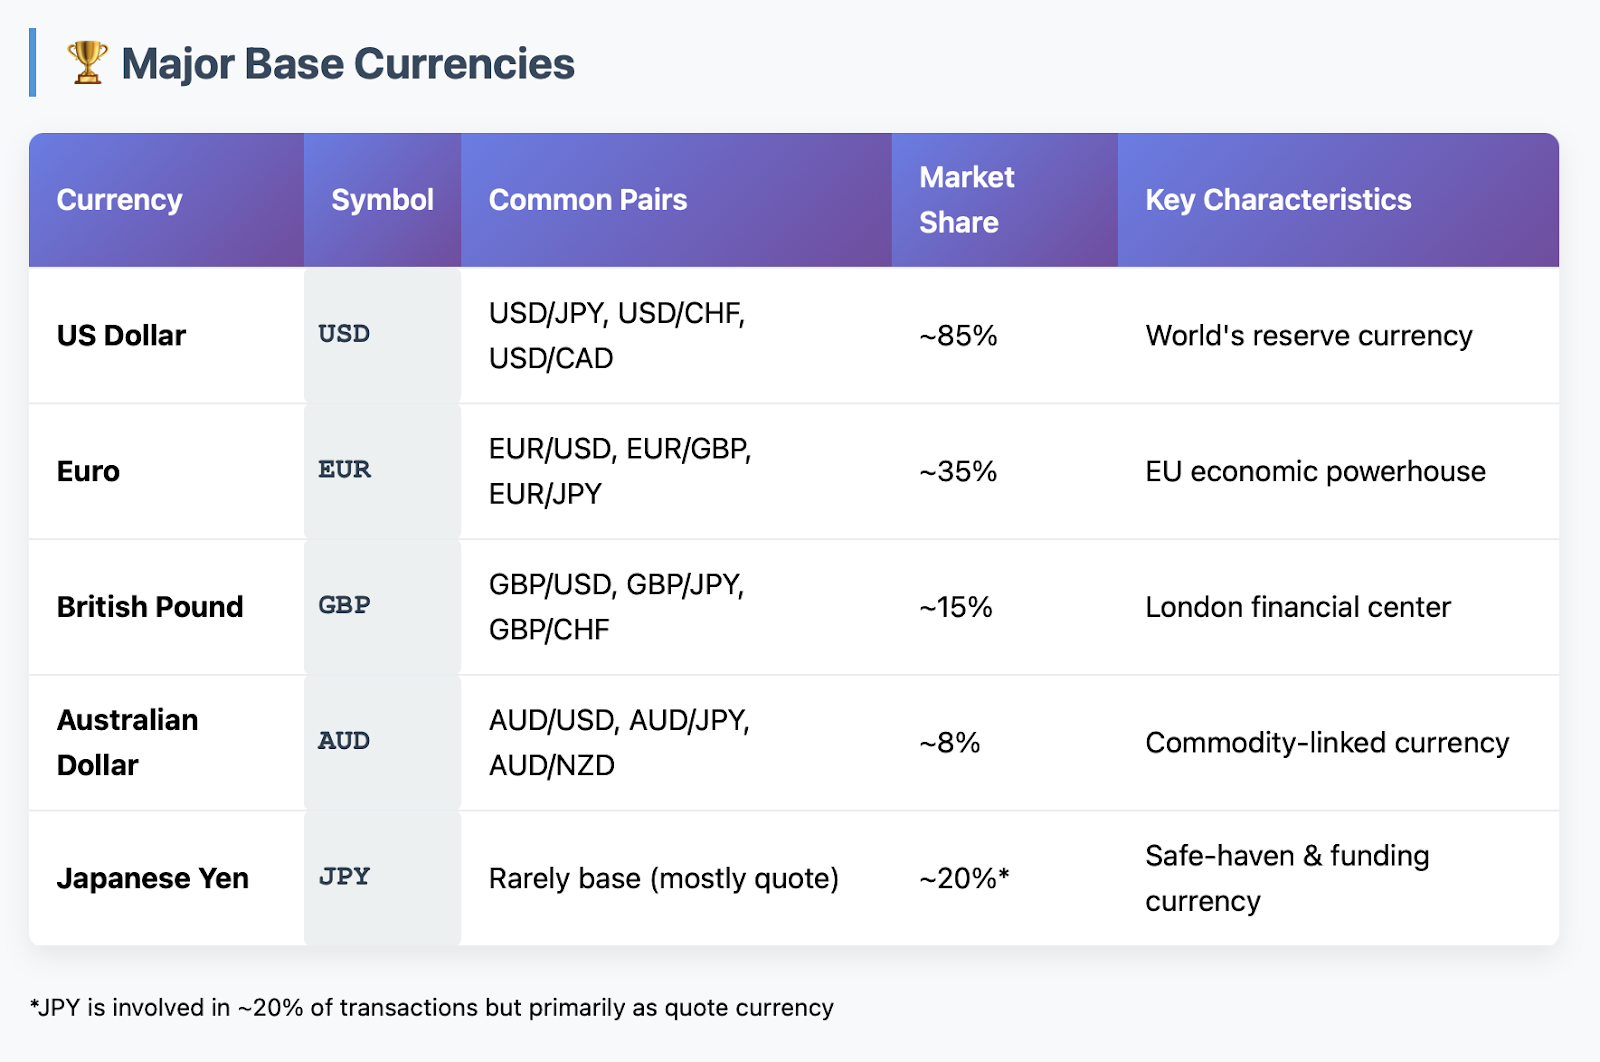Click the EUR symbol code
This screenshot has height=1062, width=1600.
pos(344,470)
